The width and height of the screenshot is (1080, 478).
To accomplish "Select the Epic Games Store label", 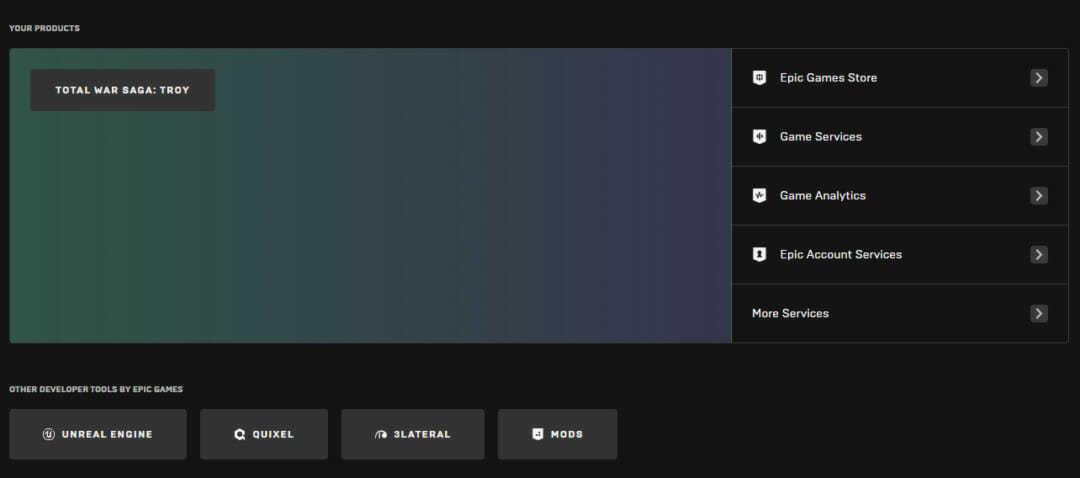I will tap(828, 78).
